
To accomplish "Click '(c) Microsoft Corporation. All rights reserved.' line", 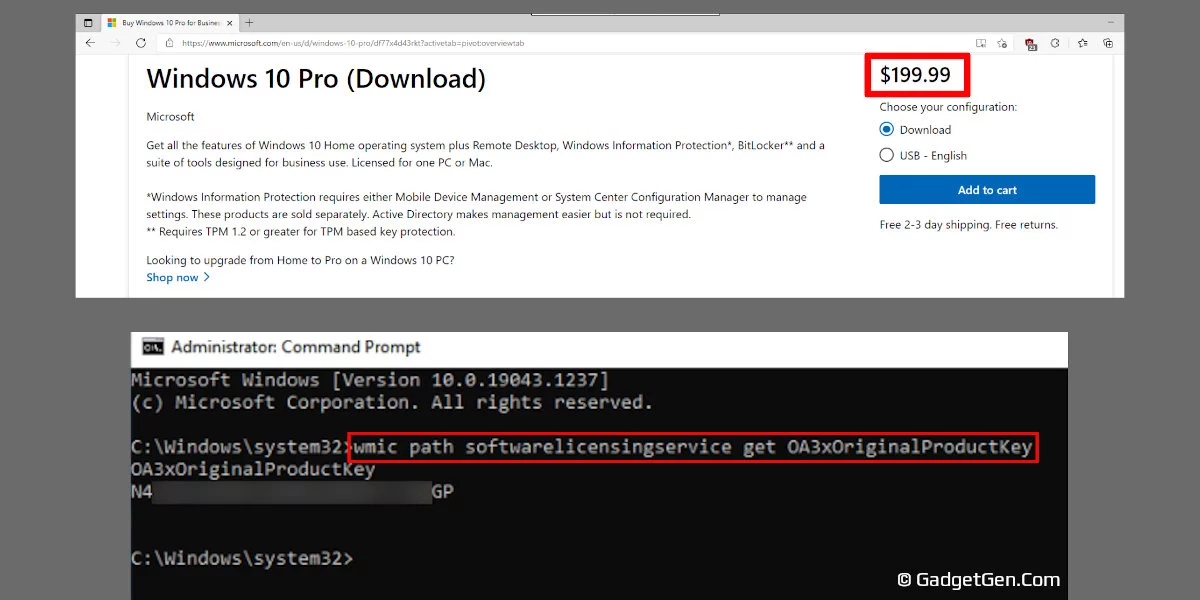I will pos(392,402).
